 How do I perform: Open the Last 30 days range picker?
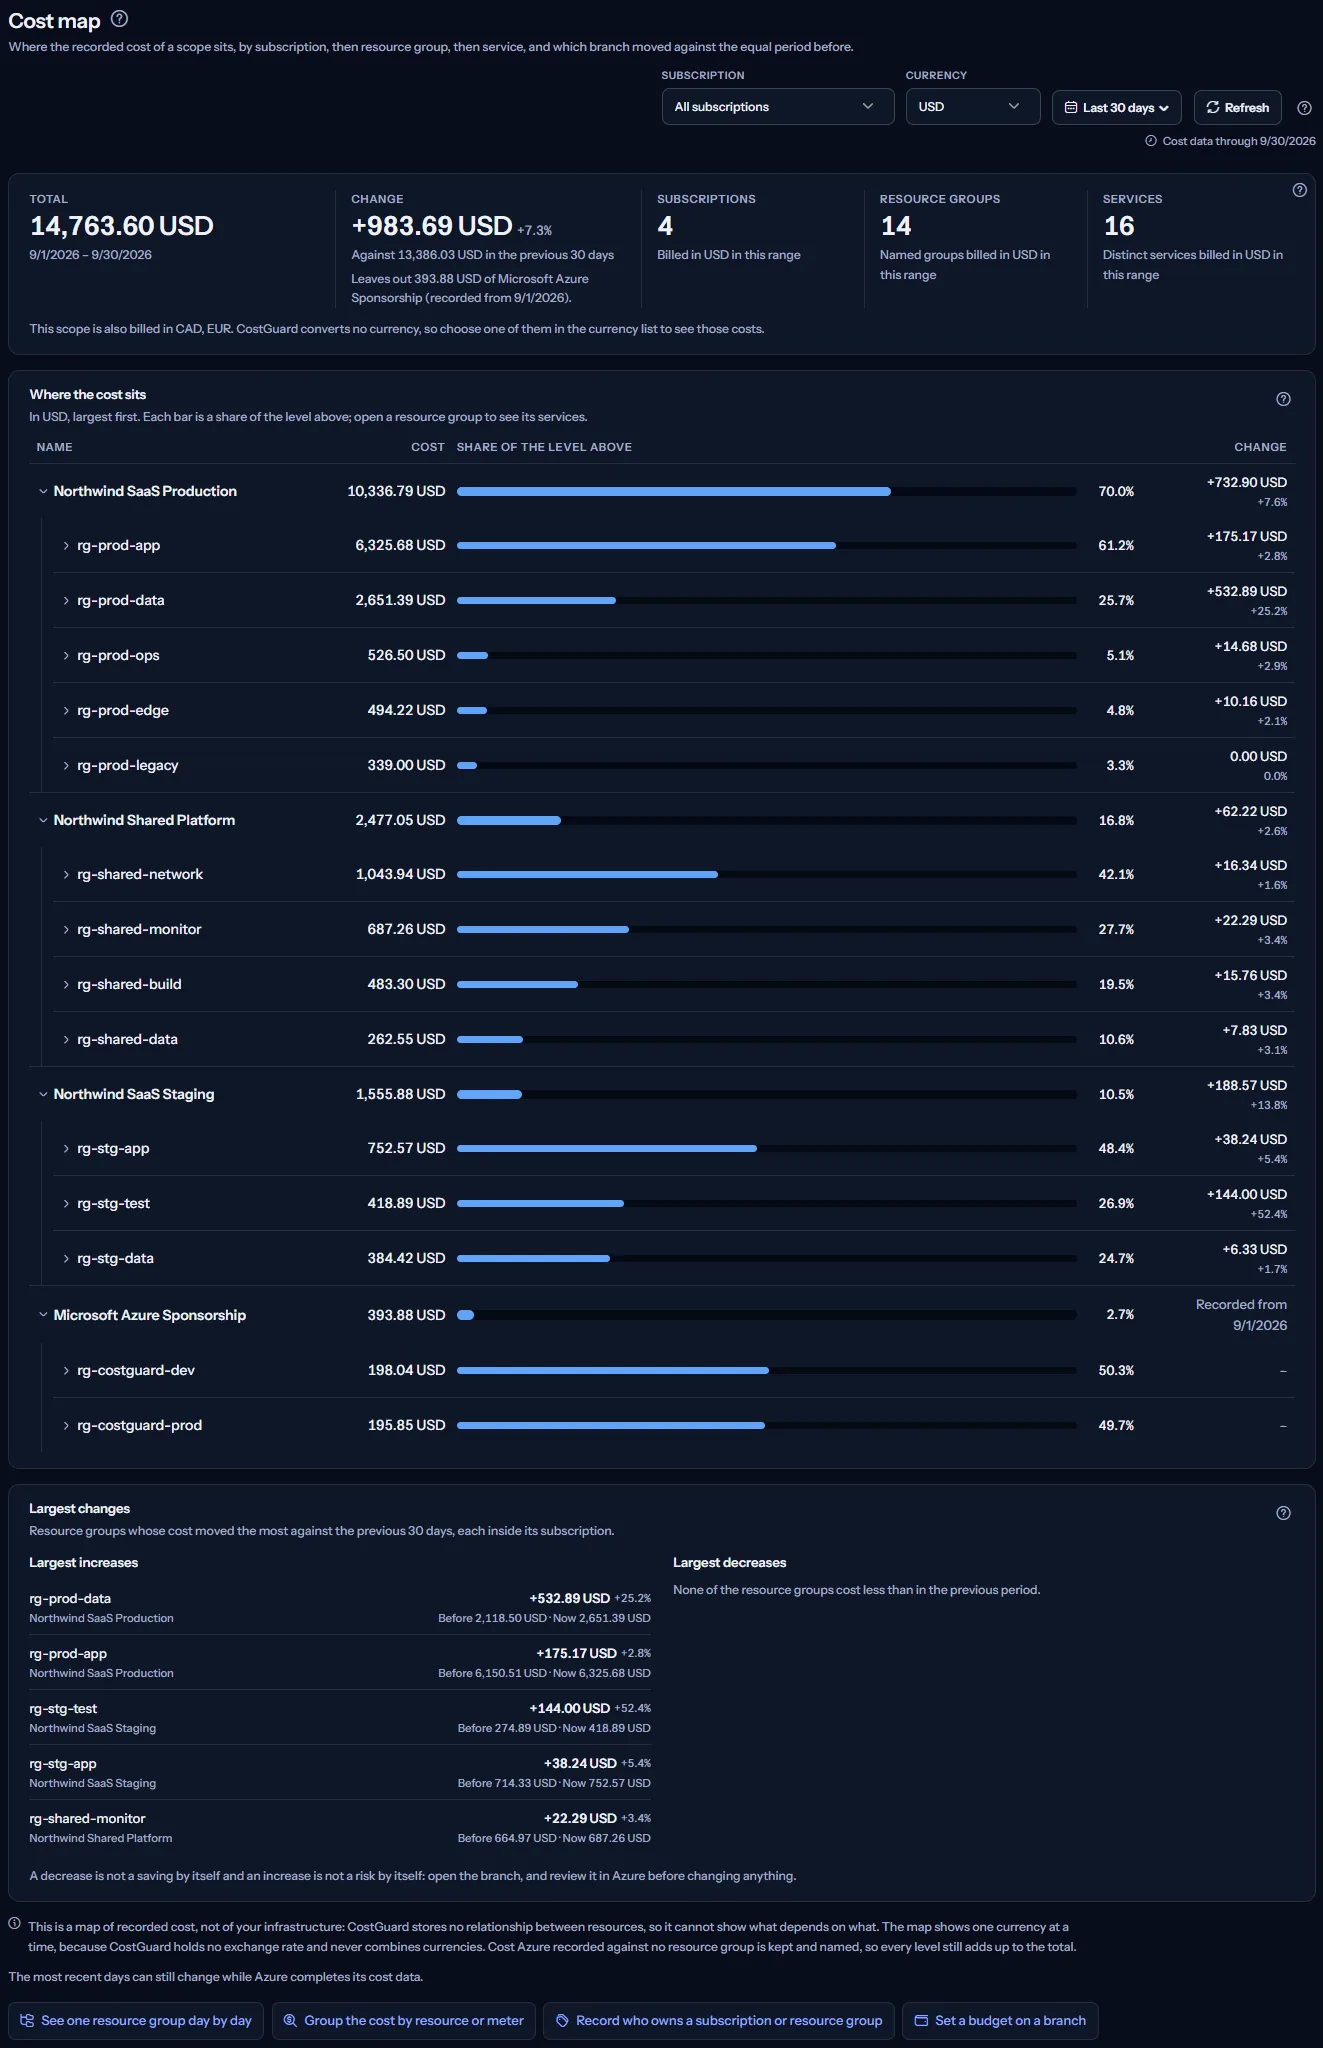pyautogui.click(x=1117, y=108)
